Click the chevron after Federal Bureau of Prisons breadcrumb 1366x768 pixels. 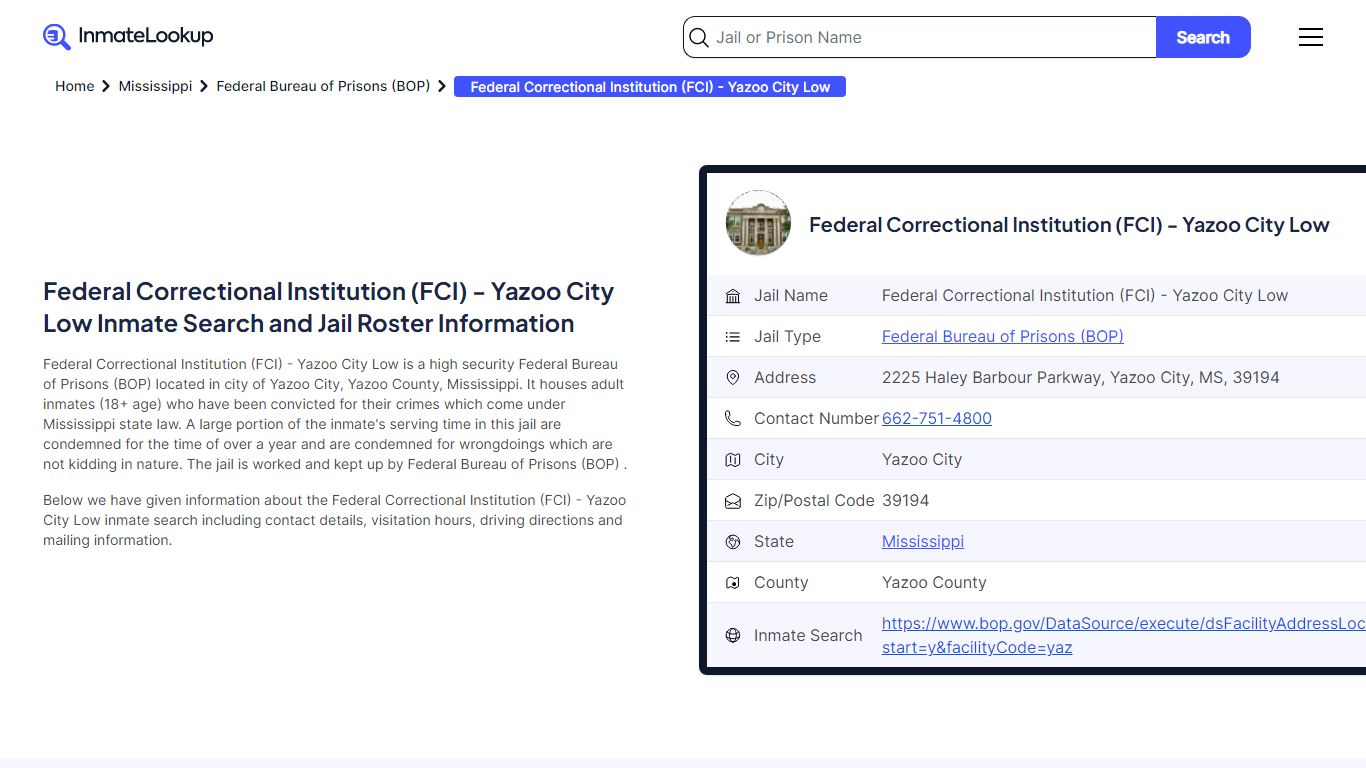[x=442, y=87]
